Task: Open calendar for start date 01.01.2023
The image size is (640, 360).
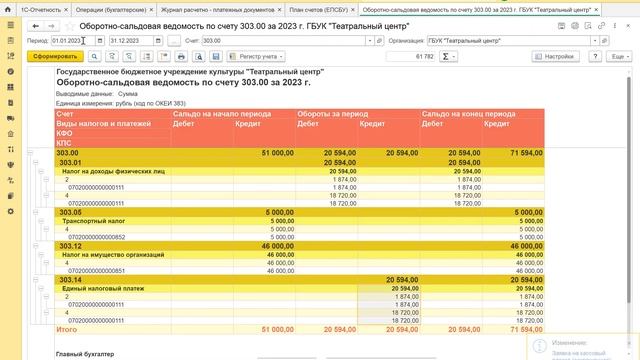Action: [100, 41]
